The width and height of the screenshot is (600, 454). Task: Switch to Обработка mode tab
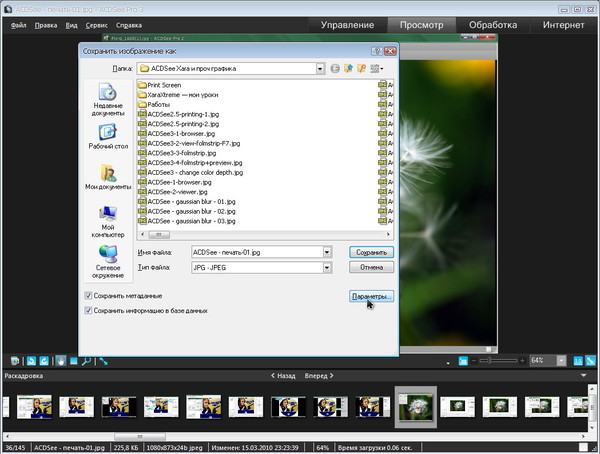pyautogui.click(x=493, y=25)
